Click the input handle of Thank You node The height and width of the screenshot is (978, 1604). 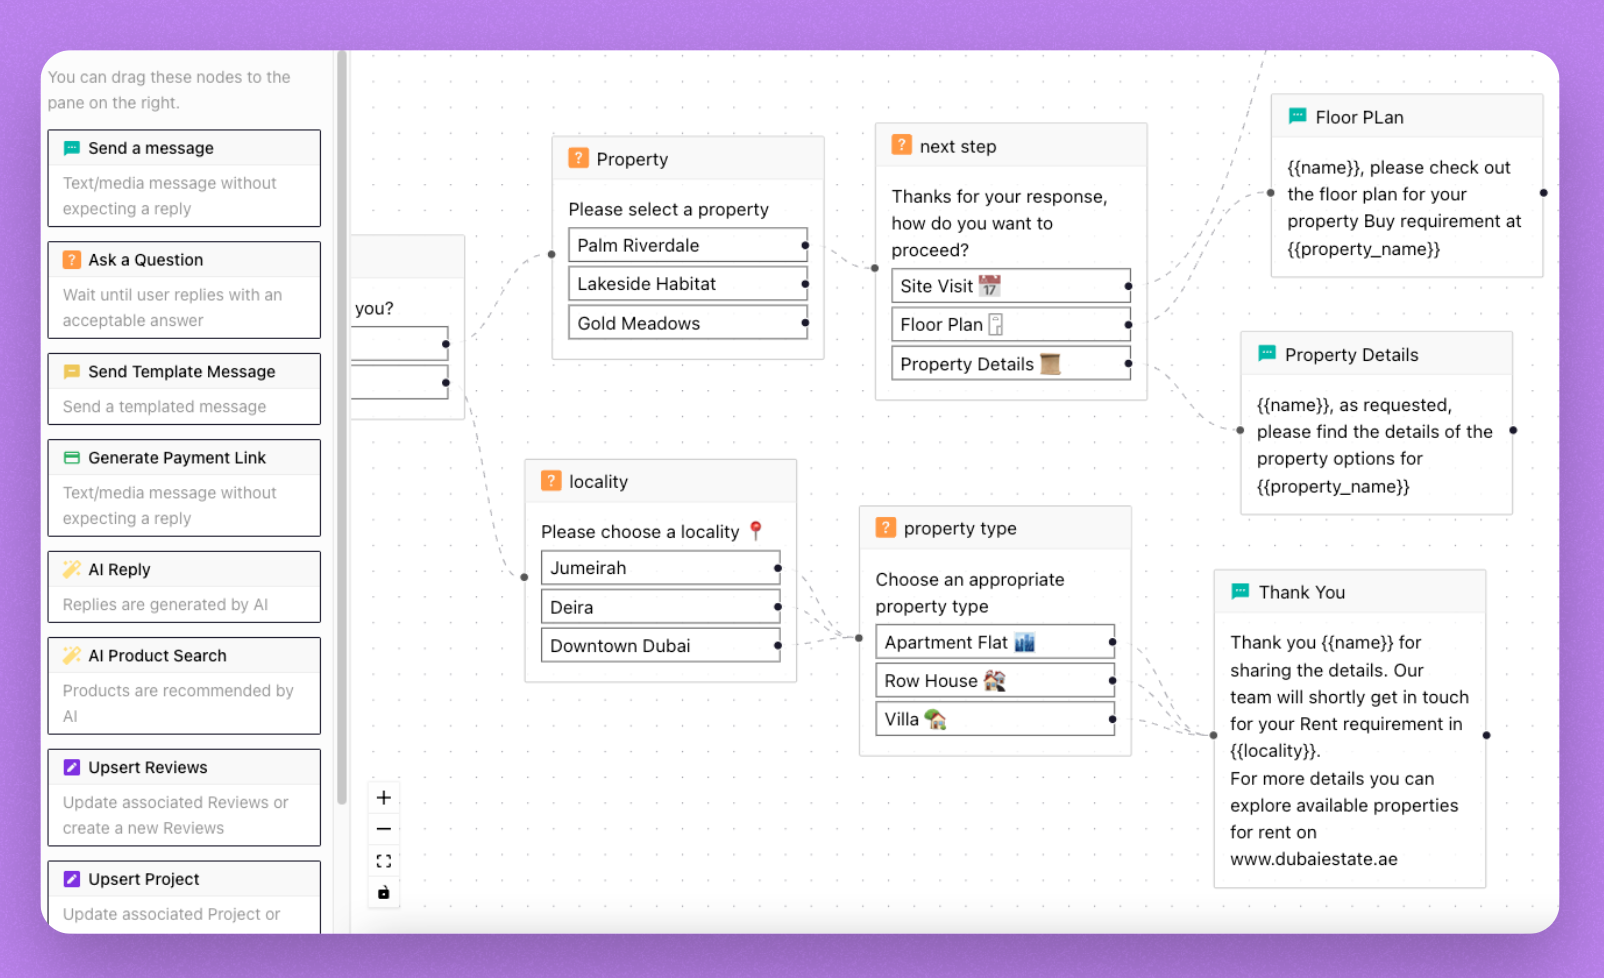(1214, 735)
